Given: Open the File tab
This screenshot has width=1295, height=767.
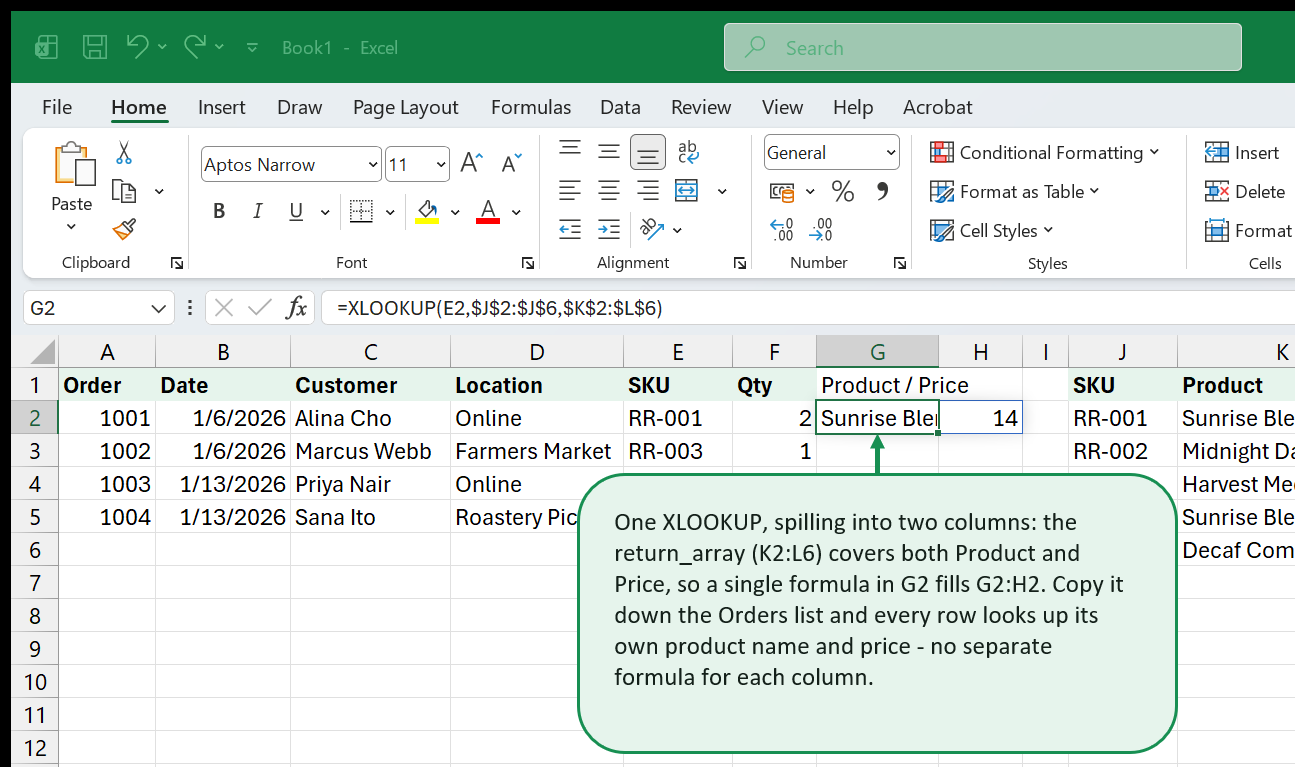Looking at the screenshot, I should 57,107.
